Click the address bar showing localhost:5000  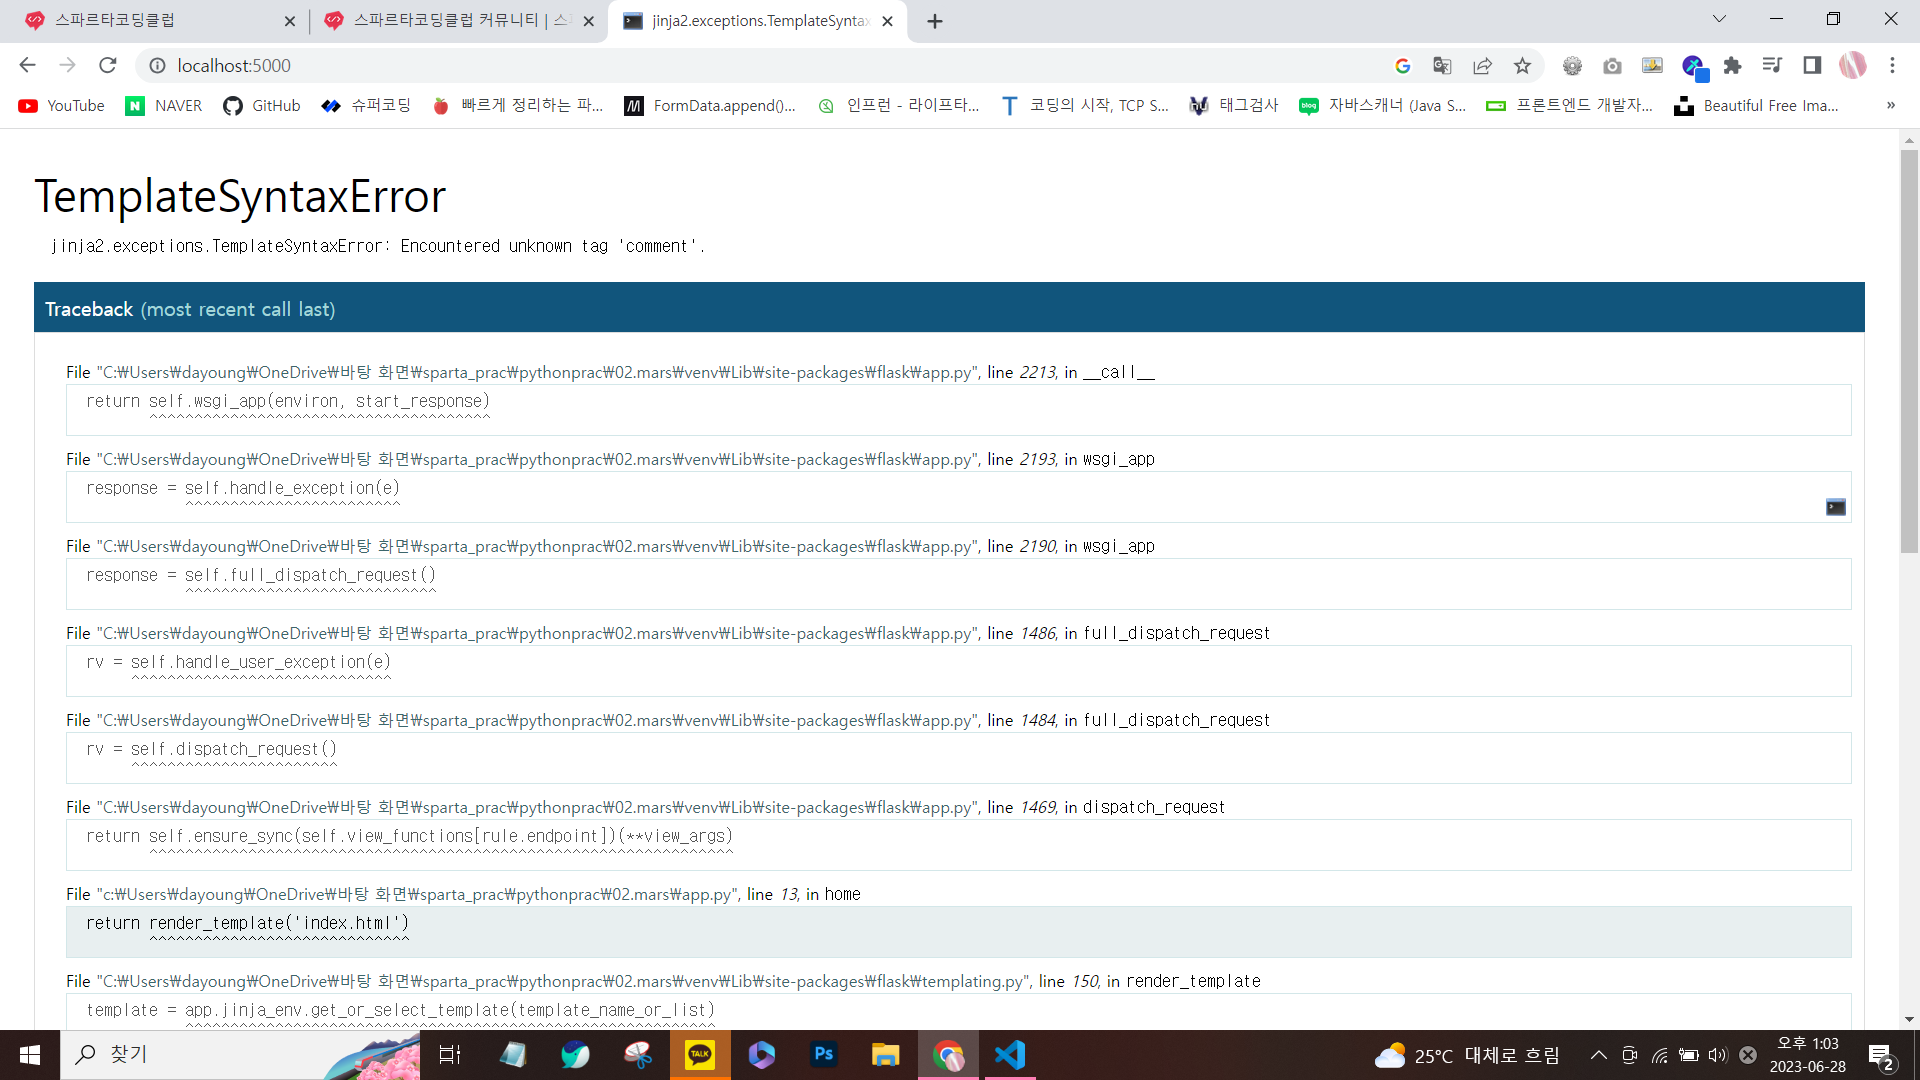tap(760, 65)
